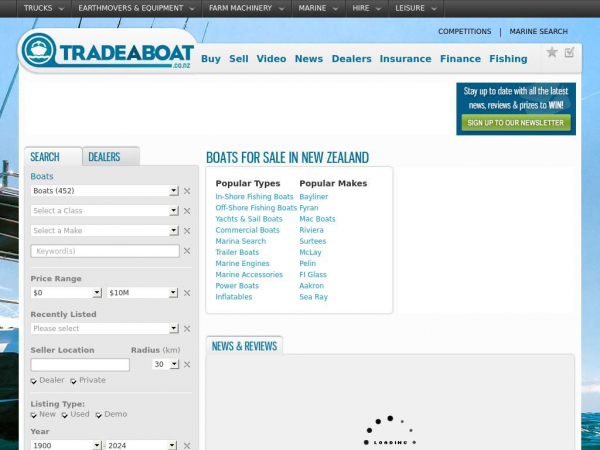Open the Boats (452) dropdown

(104, 191)
